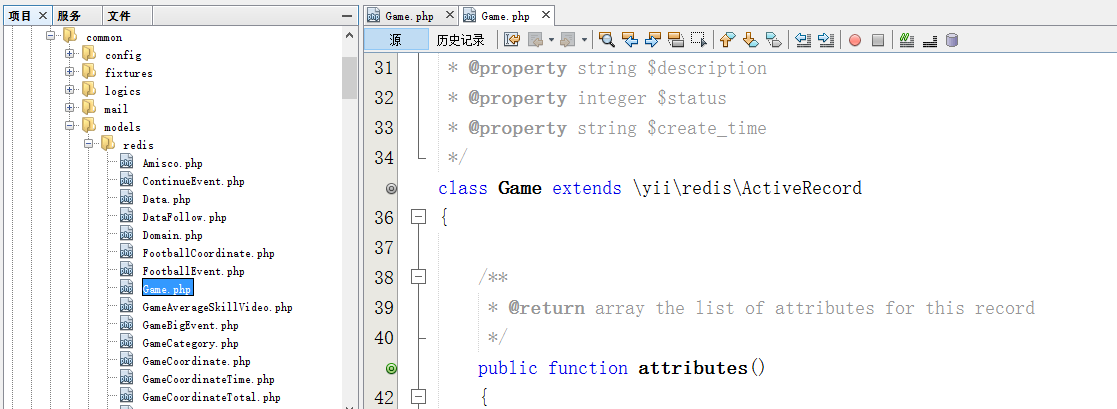
Task: Switch to 历史记录 history view
Action: pos(460,40)
